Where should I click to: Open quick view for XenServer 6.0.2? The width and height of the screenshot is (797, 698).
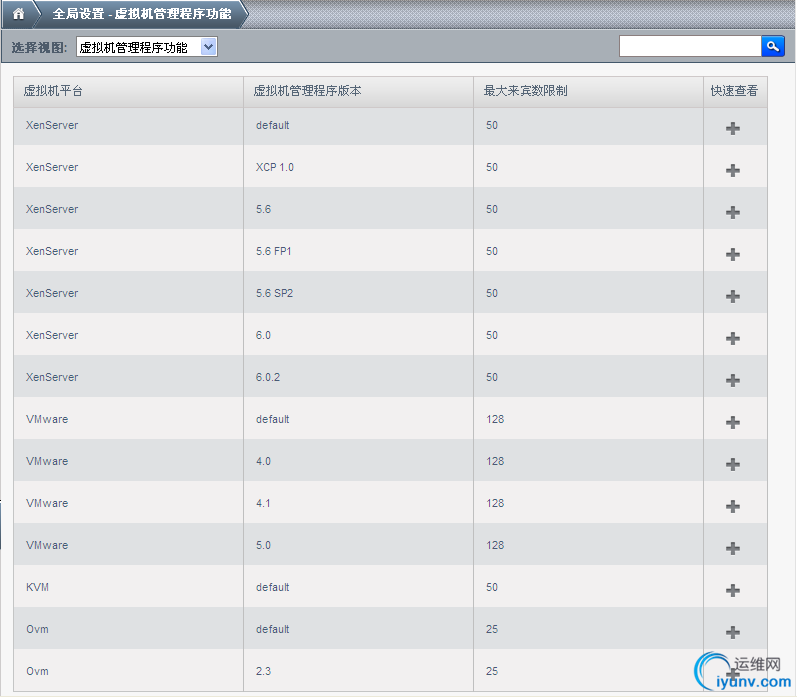point(732,380)
